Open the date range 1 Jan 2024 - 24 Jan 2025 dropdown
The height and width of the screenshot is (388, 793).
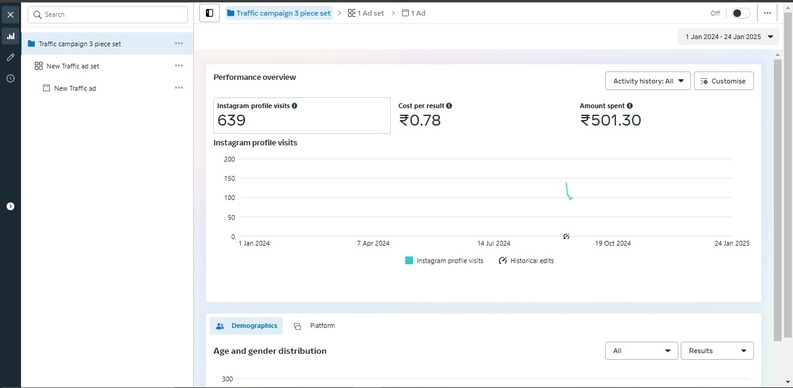[728, 36]
